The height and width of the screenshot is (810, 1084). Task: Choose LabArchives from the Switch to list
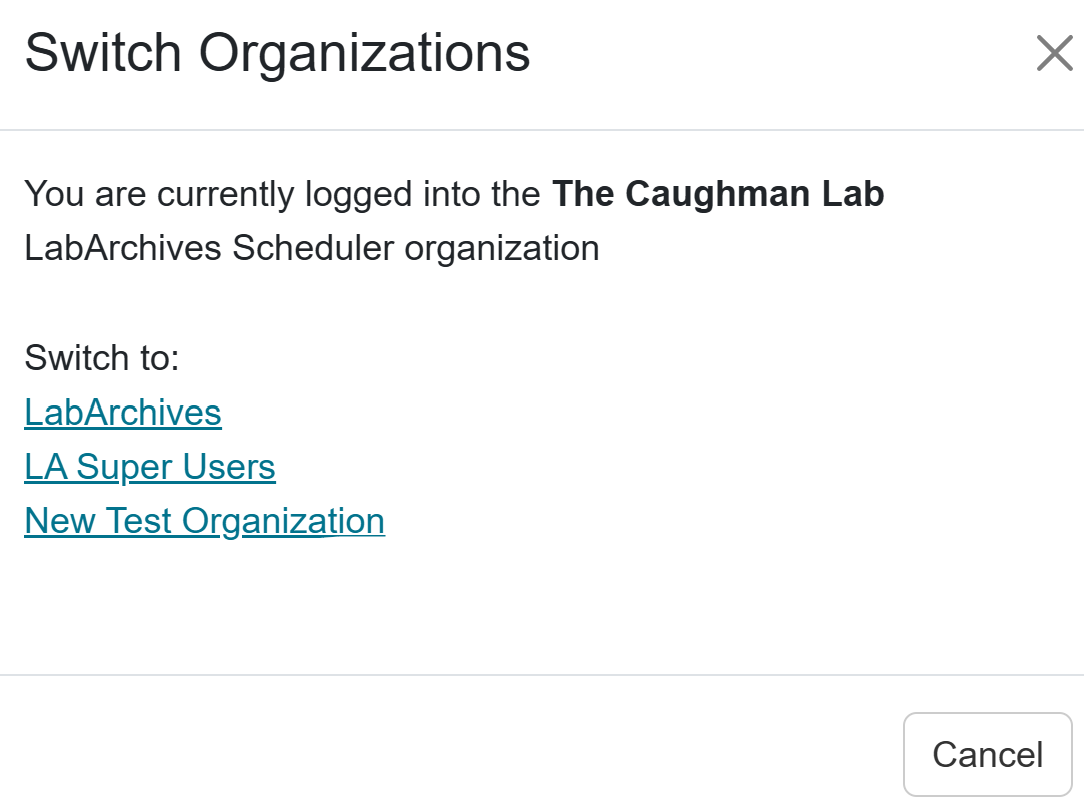point(123,413)
